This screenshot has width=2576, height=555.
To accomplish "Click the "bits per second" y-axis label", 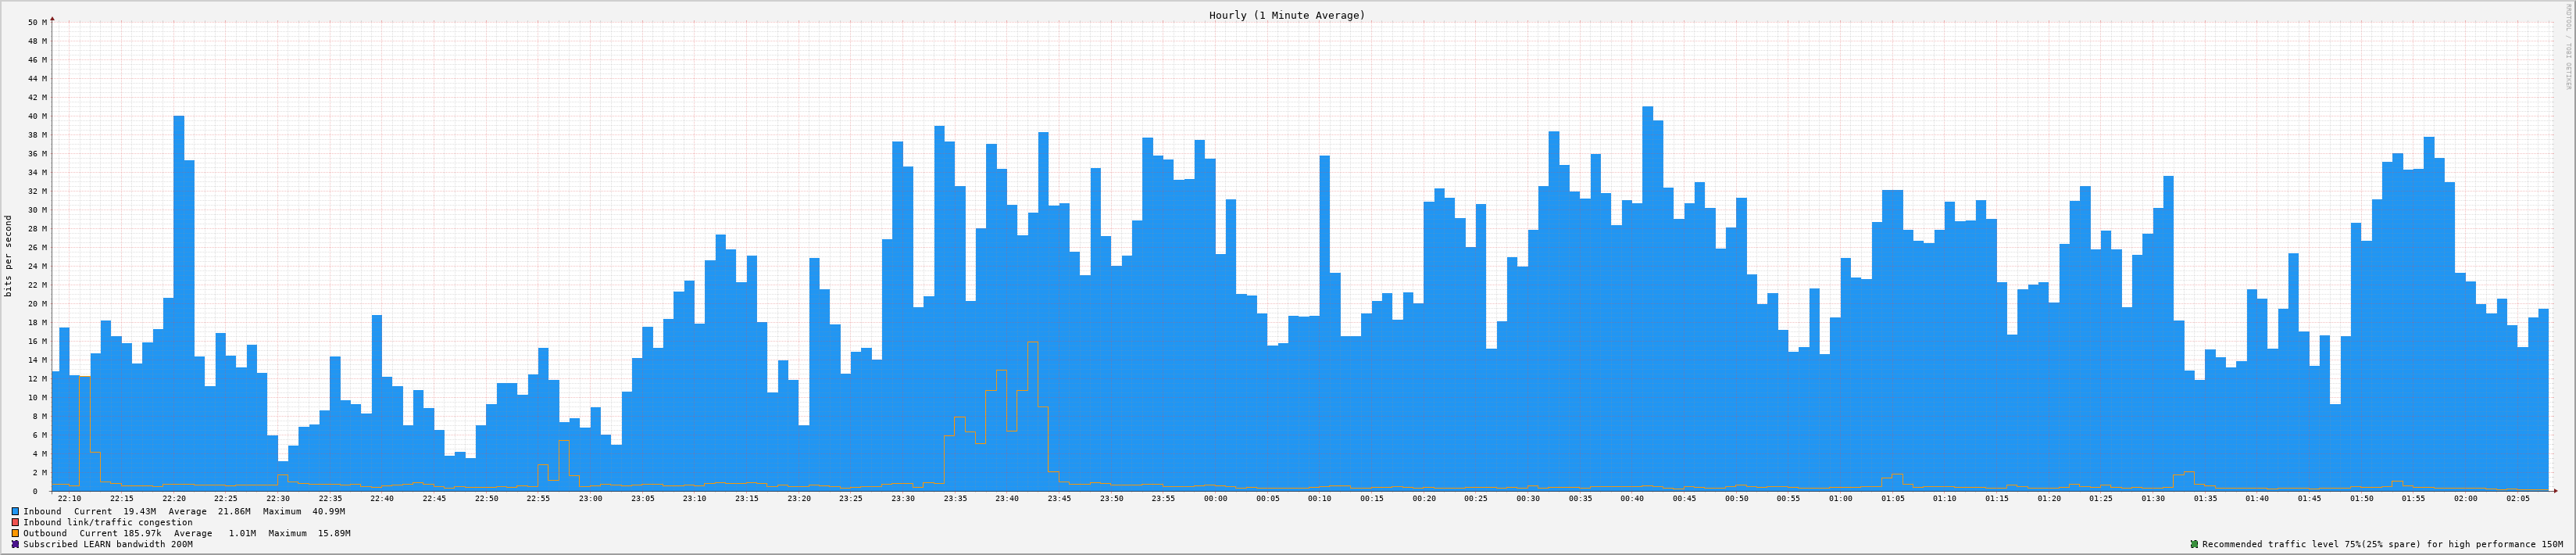I will (9, 256).
